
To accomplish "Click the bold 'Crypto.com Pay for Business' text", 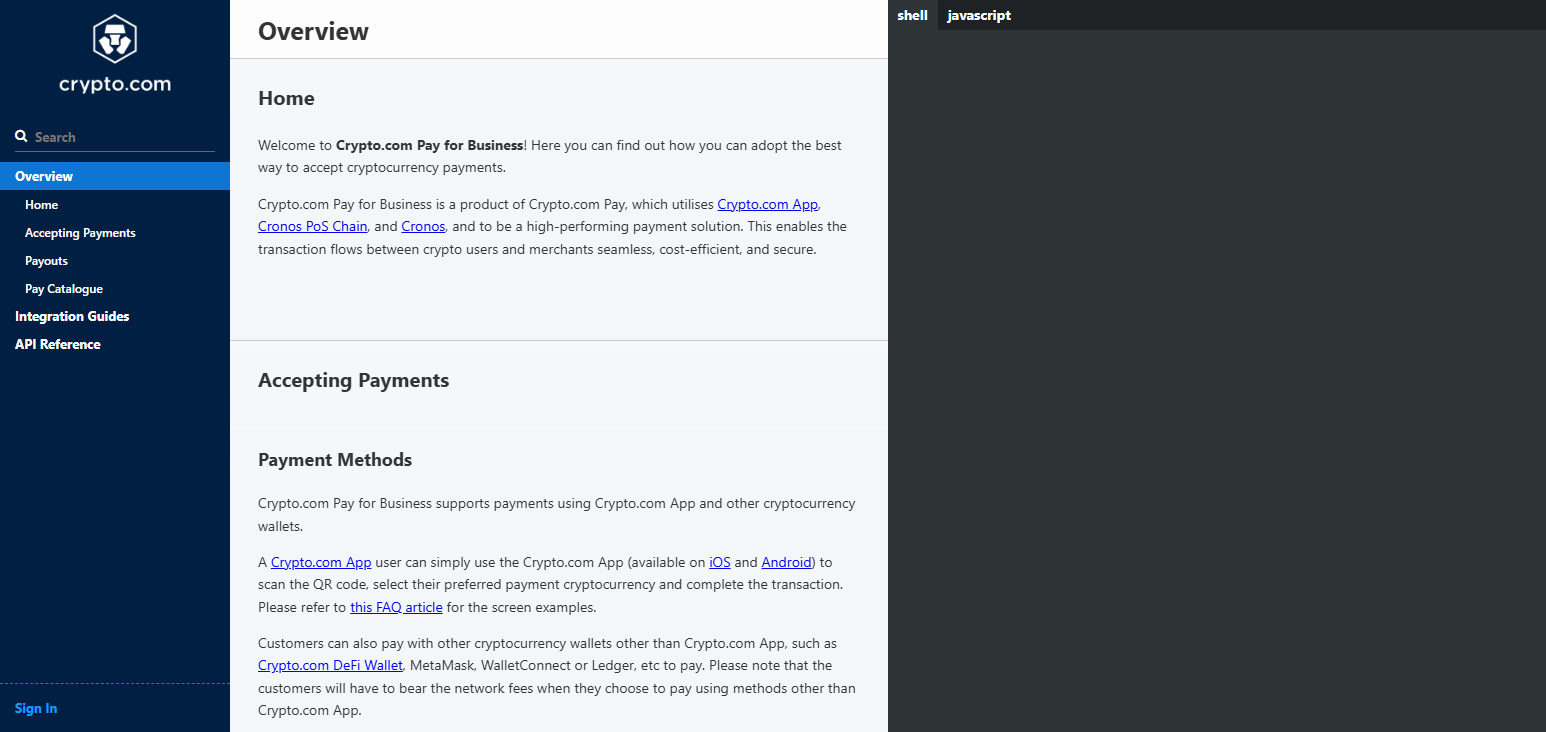I will pos(430,145).
